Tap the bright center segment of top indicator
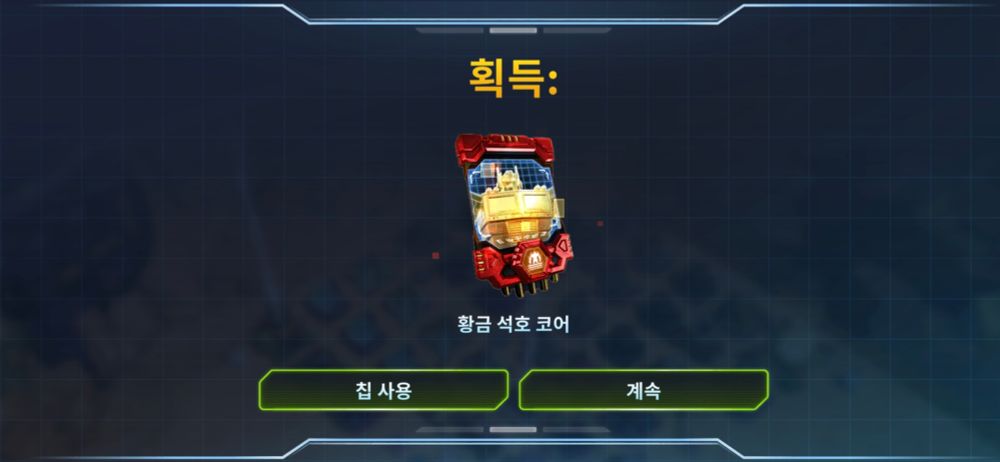 tap(513, 30)
